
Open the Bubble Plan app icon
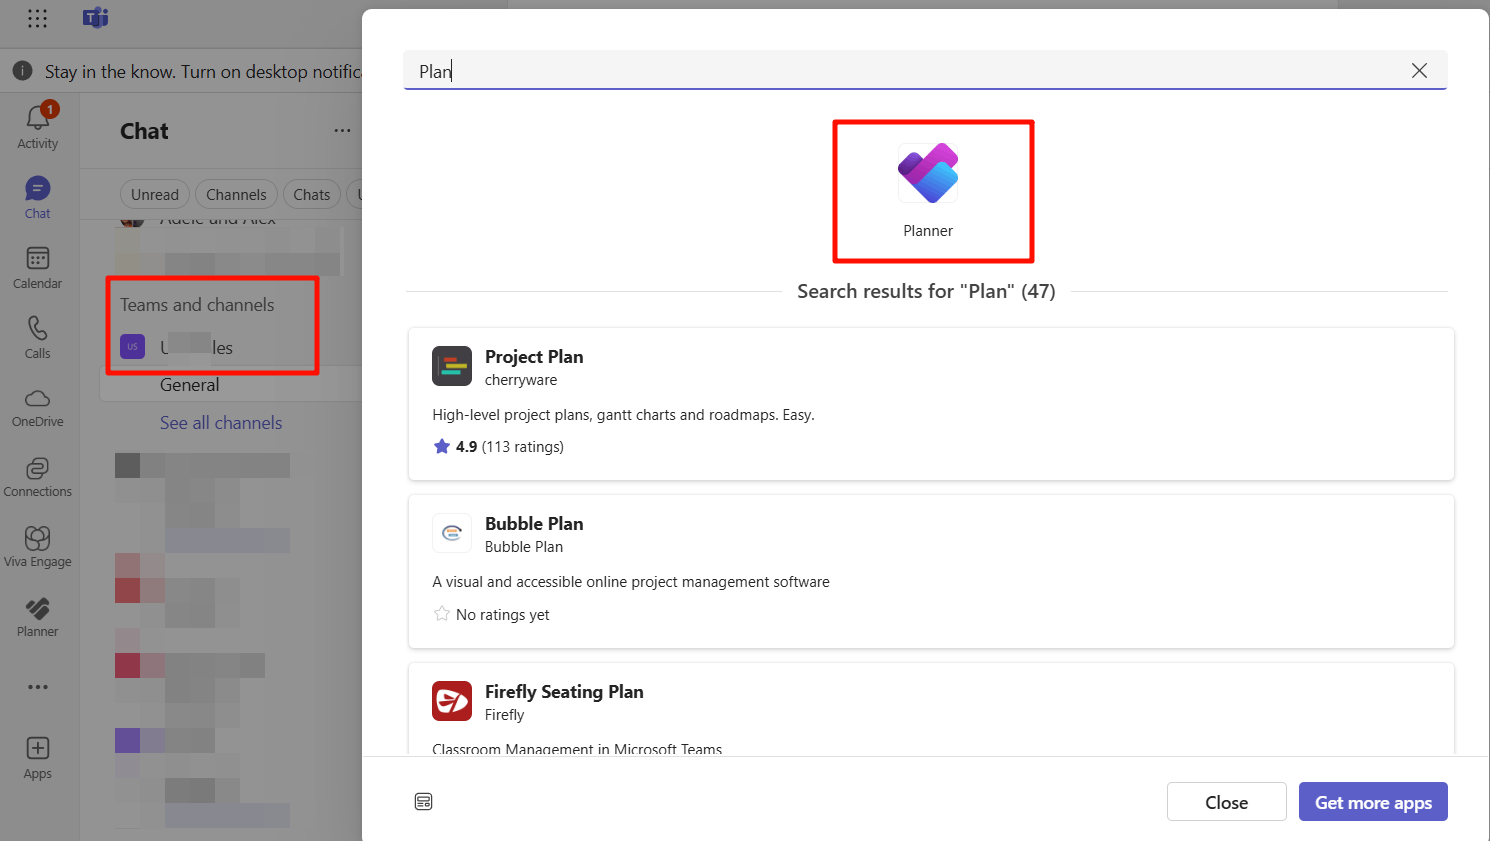452,533
